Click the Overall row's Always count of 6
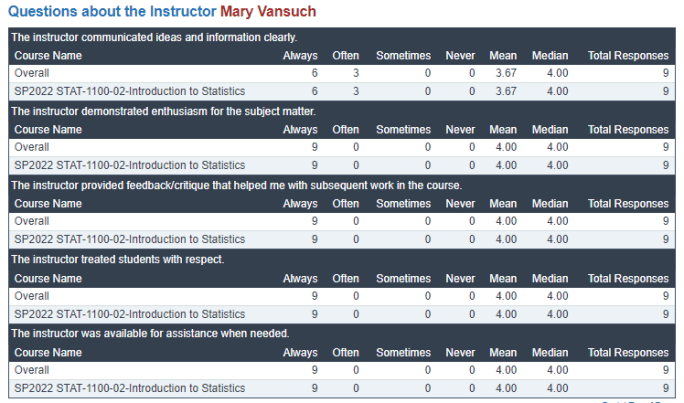The image size is (684, 403). click(x=314, y=74)
